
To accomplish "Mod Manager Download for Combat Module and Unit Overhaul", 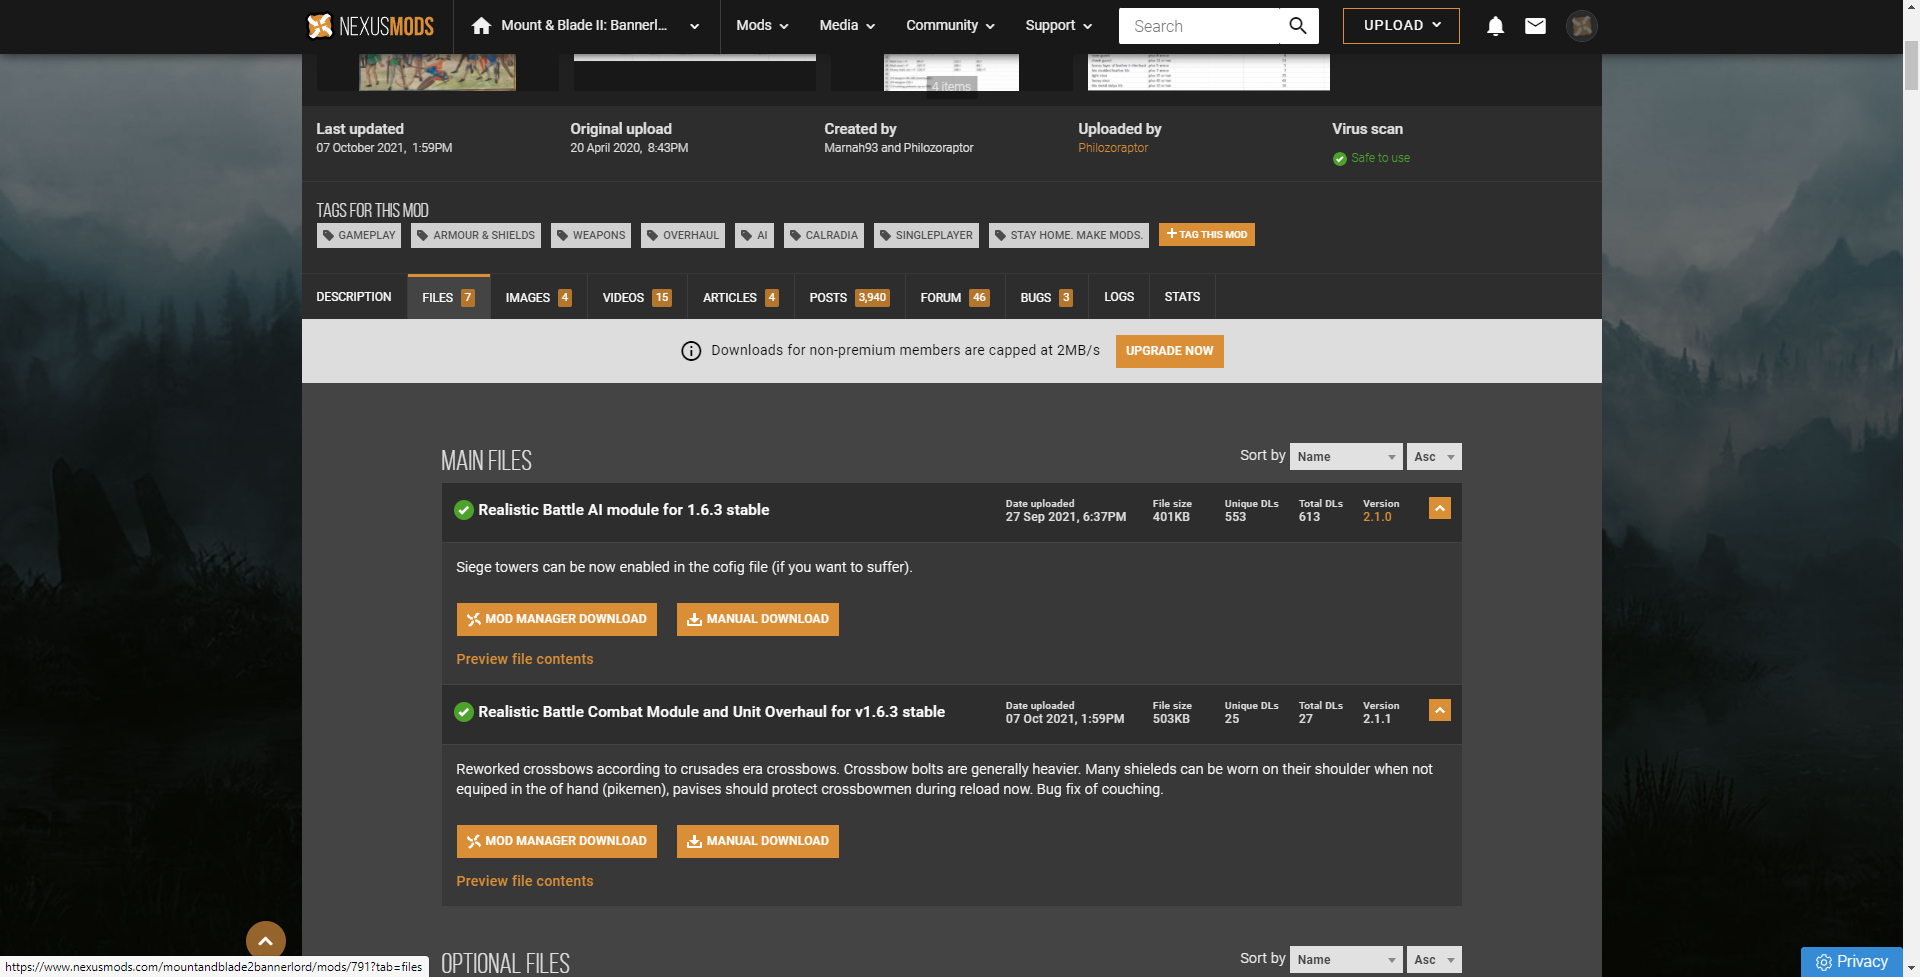I will (x=557, y=841).
